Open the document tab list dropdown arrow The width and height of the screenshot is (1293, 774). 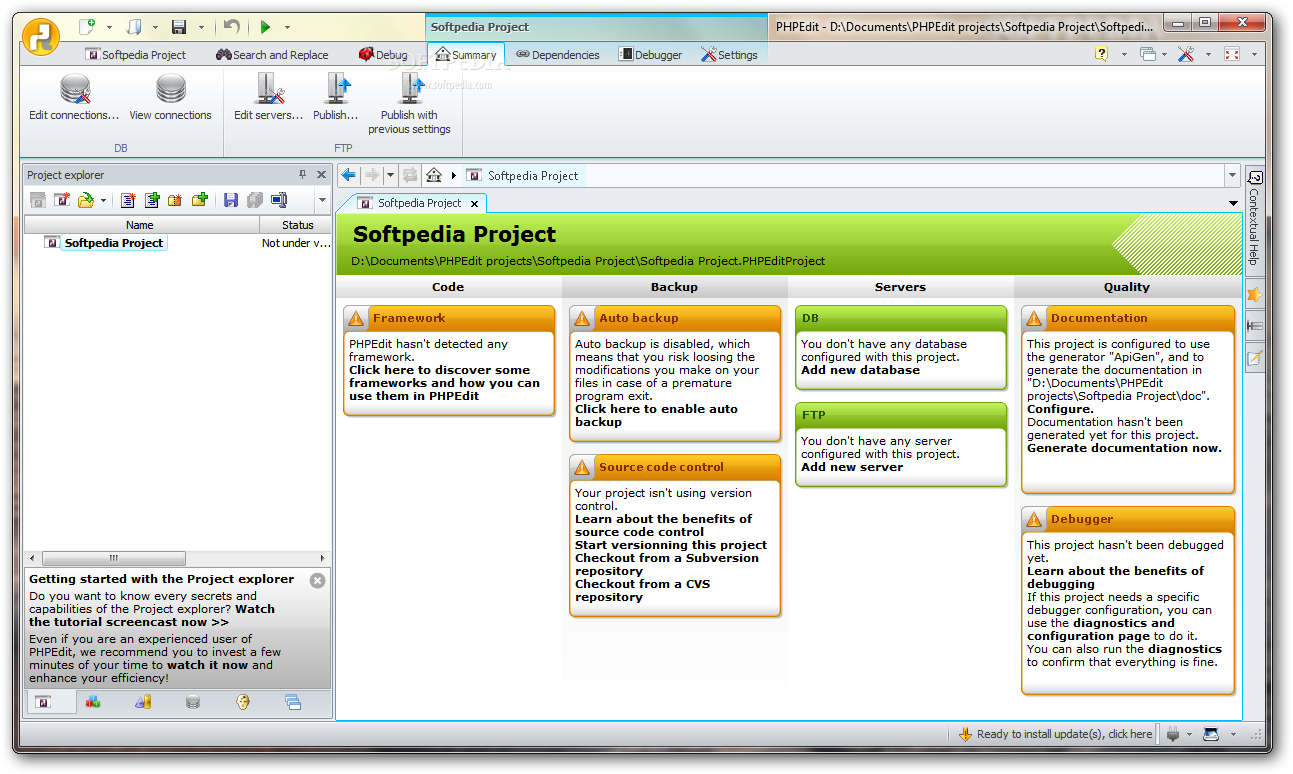[x=1233, y=203]
